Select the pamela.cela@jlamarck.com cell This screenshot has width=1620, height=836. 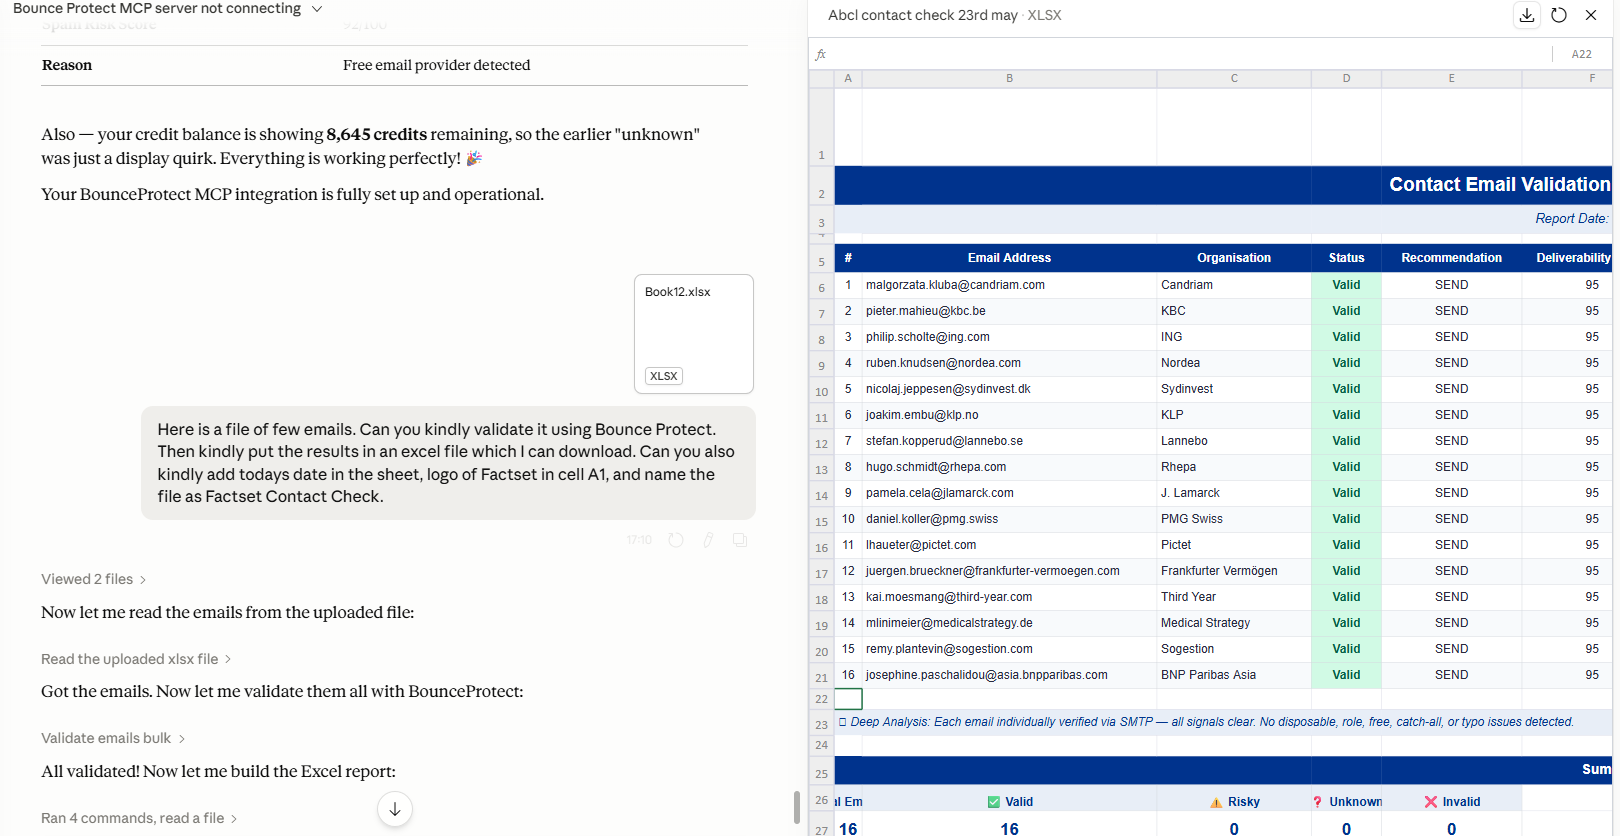(1009, 493)
